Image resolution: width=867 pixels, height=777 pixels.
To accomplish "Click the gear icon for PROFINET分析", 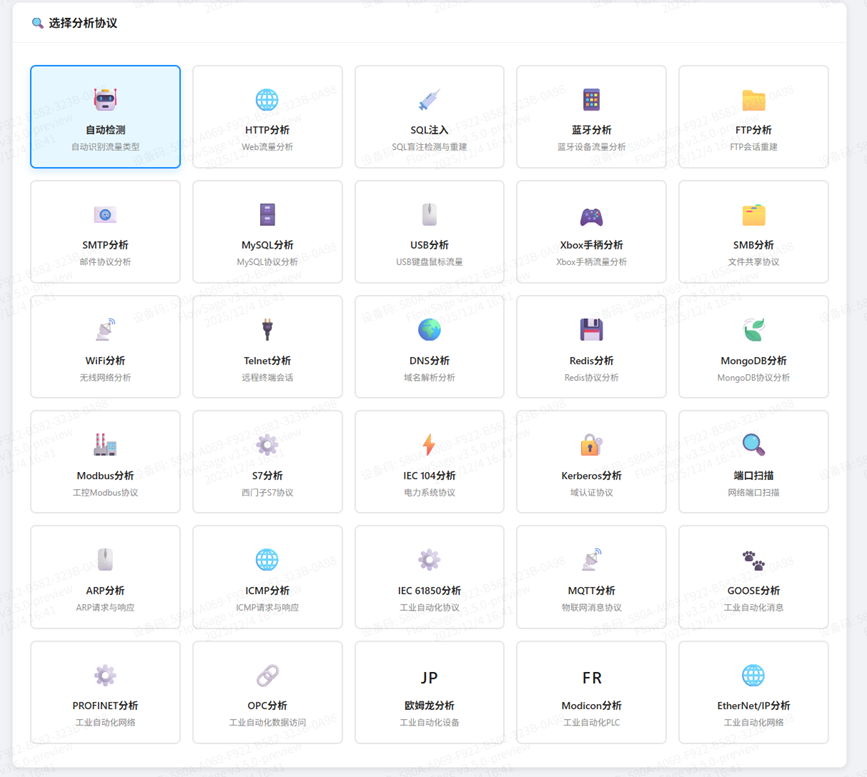I will click(105, 675).
